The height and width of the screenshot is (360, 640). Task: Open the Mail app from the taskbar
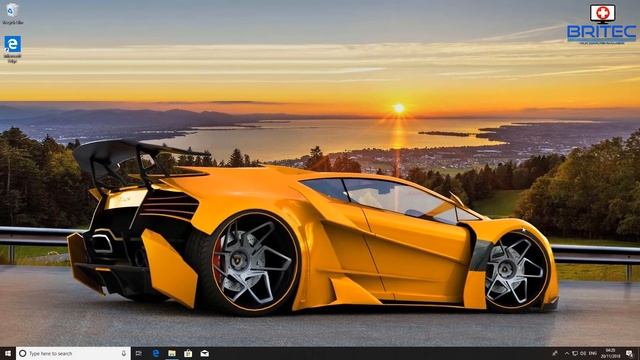click(x=204, y=353)
